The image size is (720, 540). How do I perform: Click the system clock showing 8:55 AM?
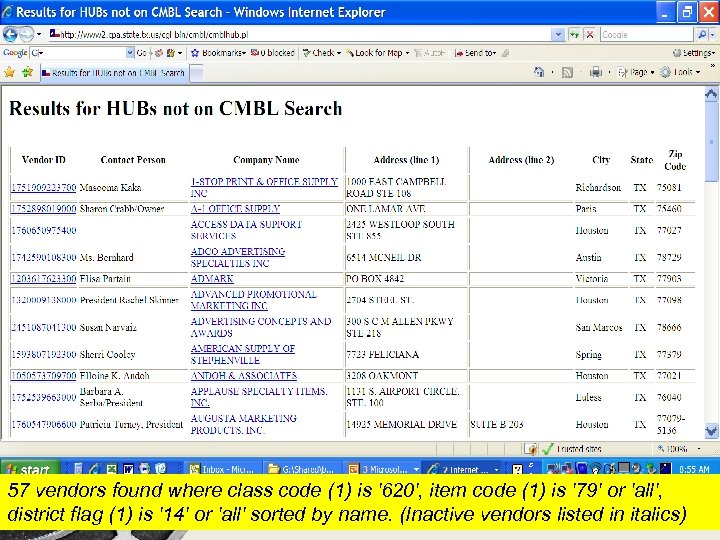694,469
